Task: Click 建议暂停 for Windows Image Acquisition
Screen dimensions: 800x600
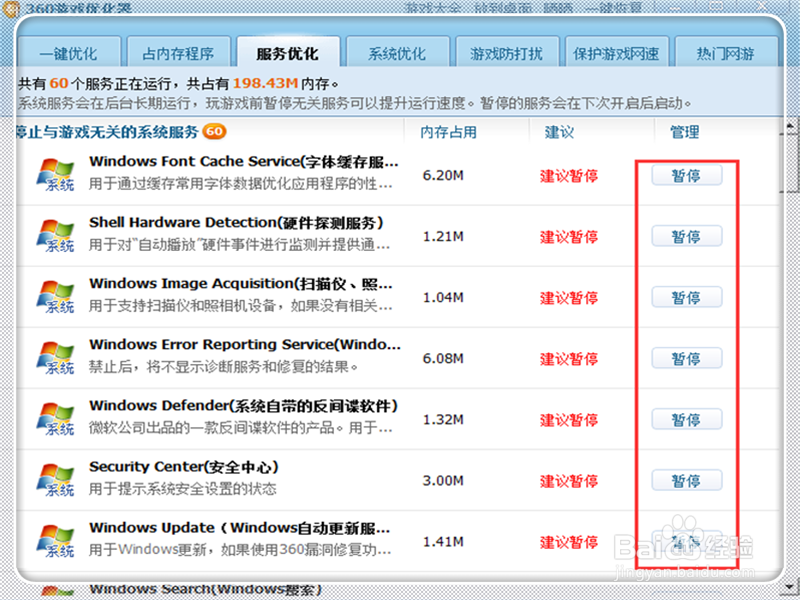Action: pos(569,298)
